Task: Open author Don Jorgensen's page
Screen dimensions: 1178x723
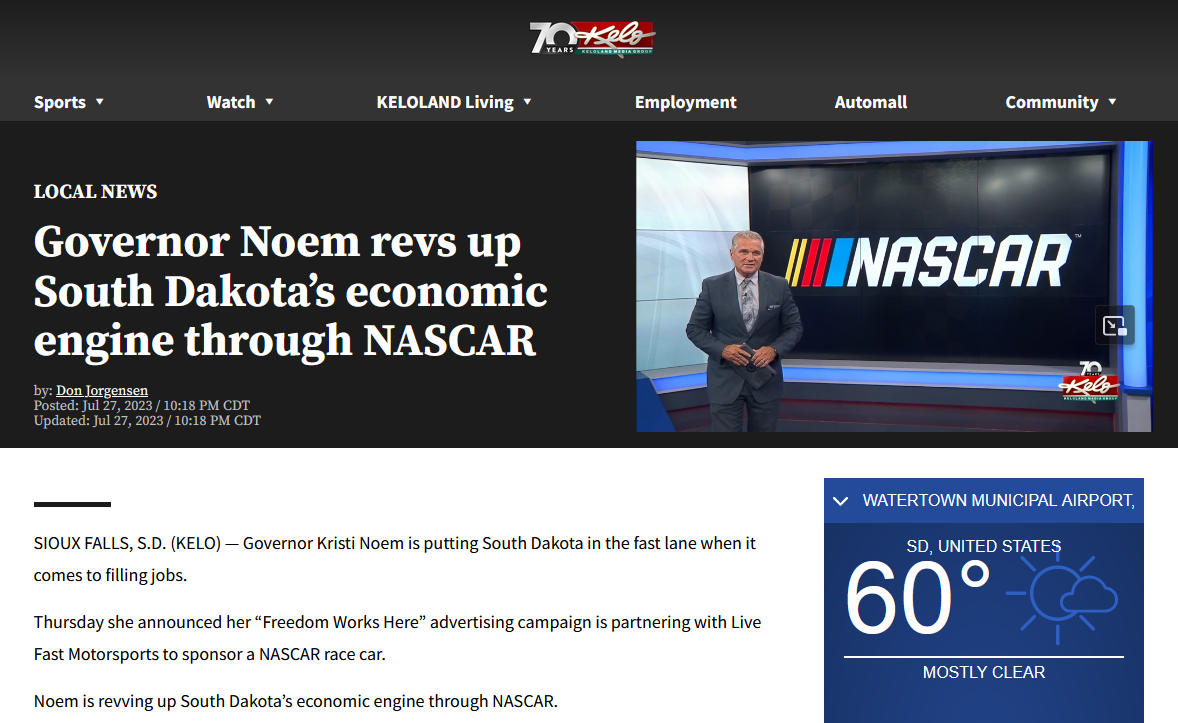Action: (102, 391)
